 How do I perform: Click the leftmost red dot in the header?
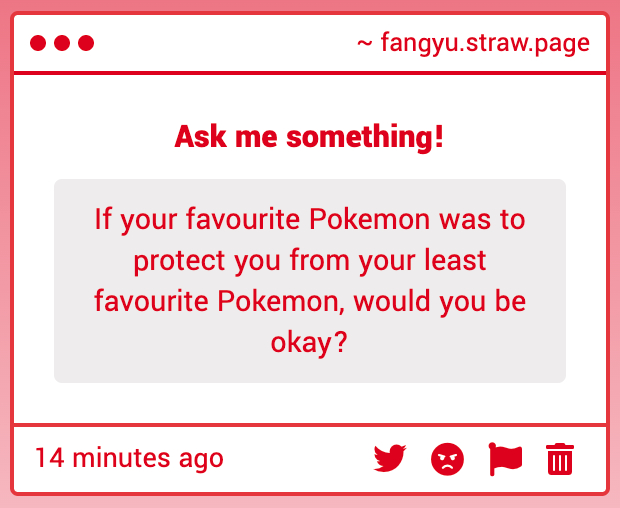[39, 43]
